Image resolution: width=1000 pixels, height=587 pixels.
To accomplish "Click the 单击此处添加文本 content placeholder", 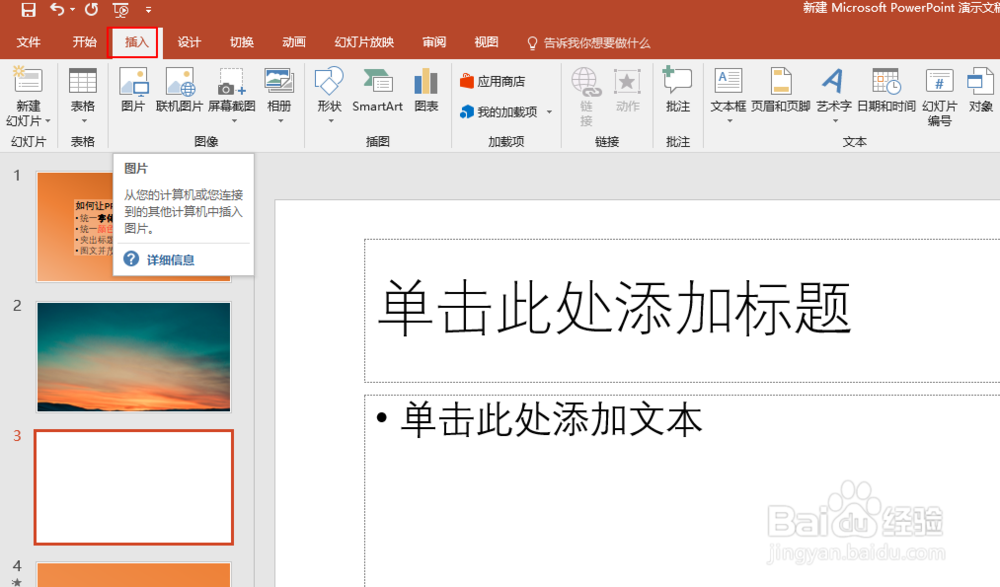I will point(682,491).
